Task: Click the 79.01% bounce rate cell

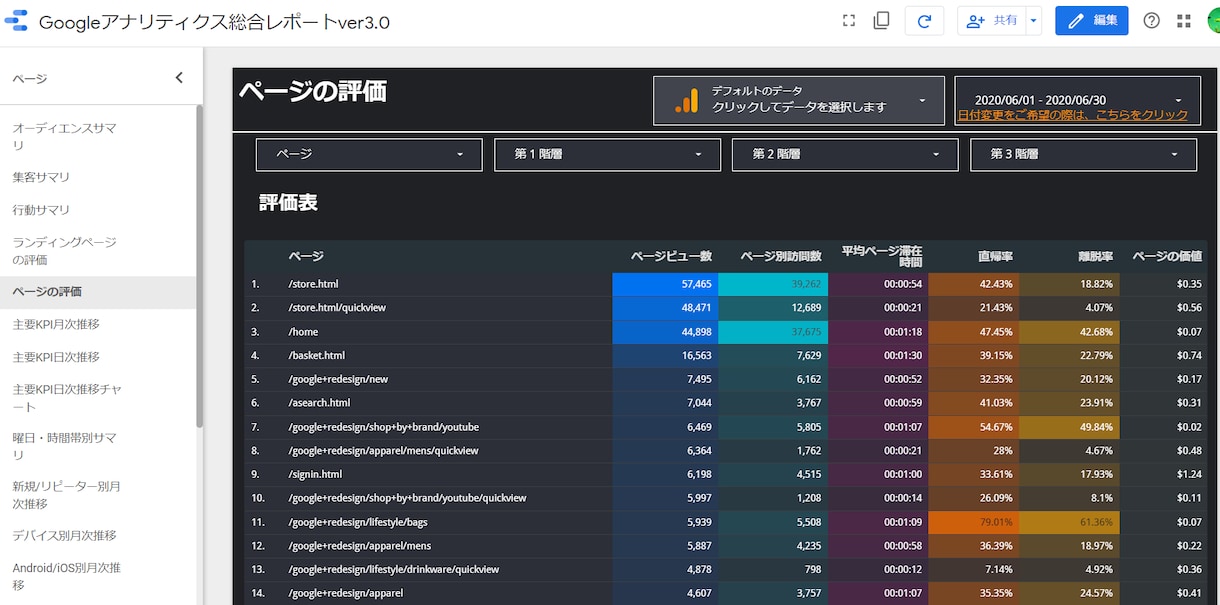Action: coord(973,522)
